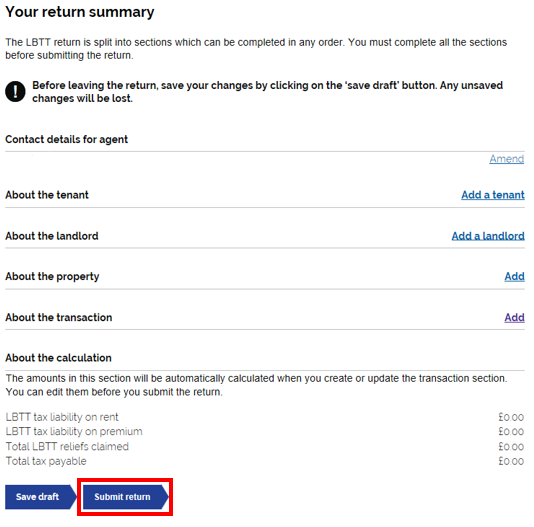This screenshot has height=527, width=534.
Task: Select the LBTT tax liability on rent amount
Action: click(511, 417)
